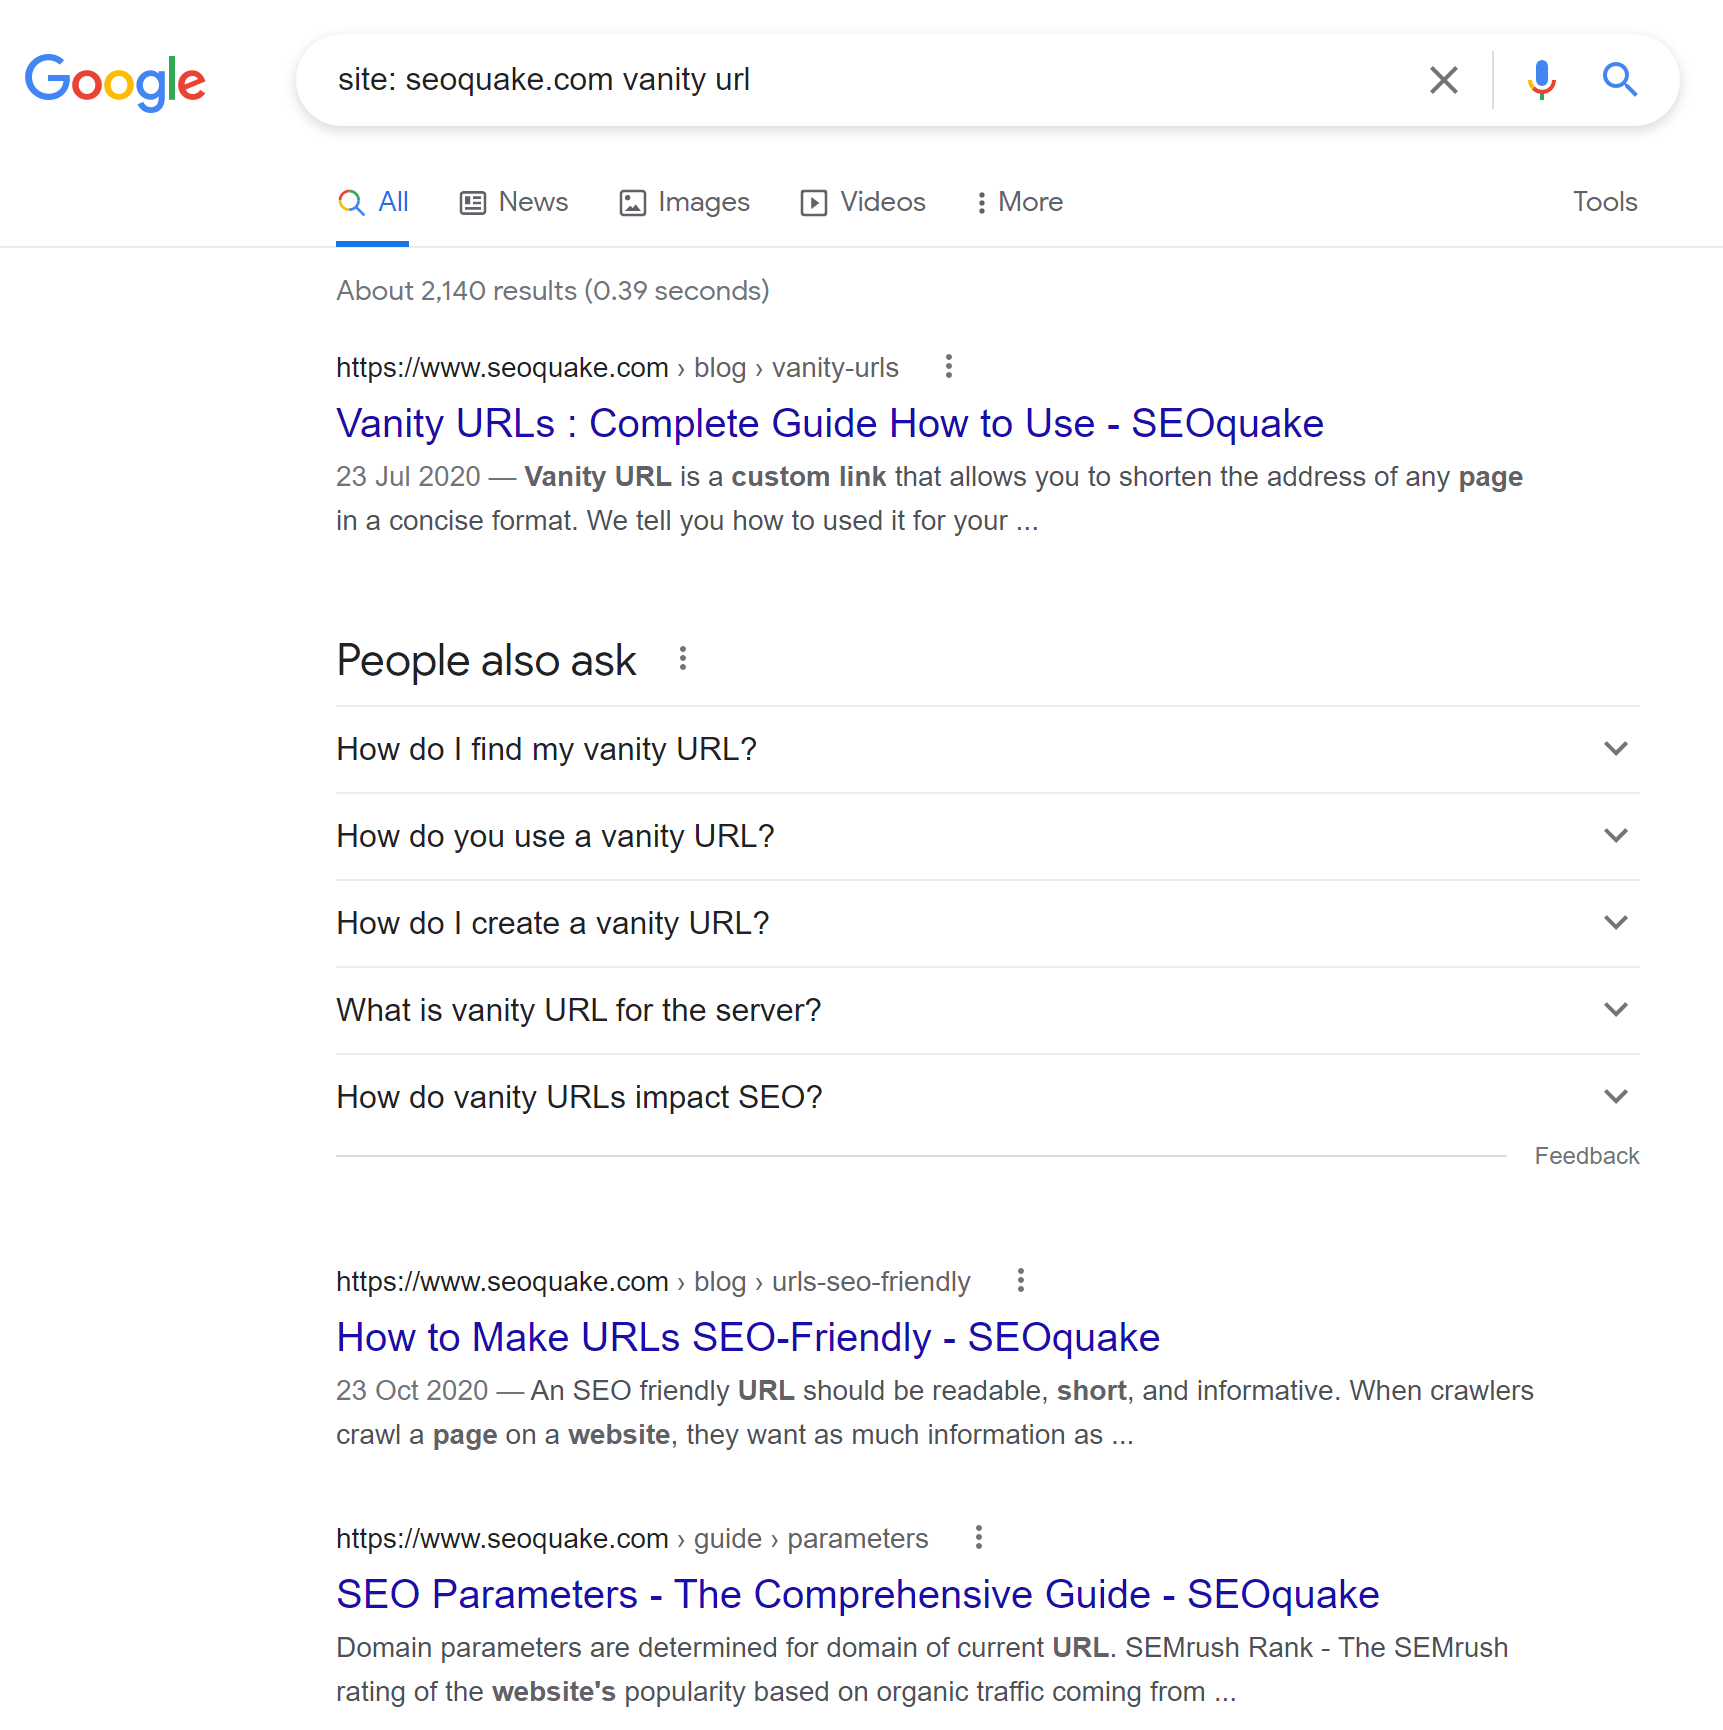Click the Google logo
1723x1730 pixels.
pyautogui.click(x=115, y=81)
